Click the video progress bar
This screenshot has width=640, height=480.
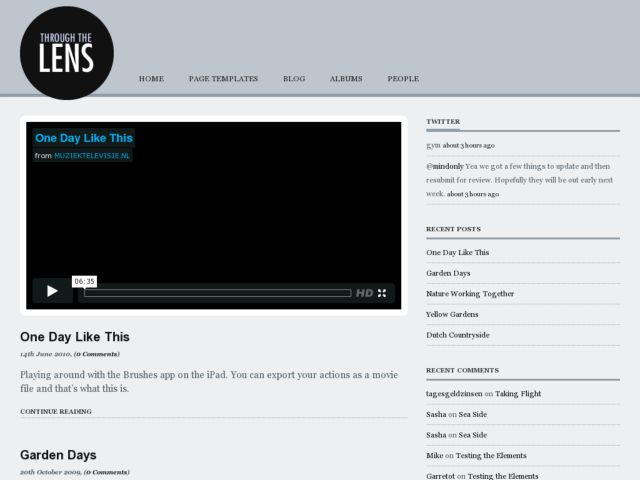coord(217,293)
